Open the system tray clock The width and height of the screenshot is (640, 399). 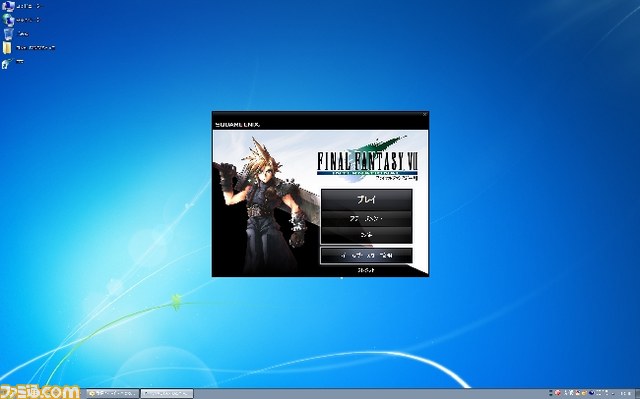(625, 393)
